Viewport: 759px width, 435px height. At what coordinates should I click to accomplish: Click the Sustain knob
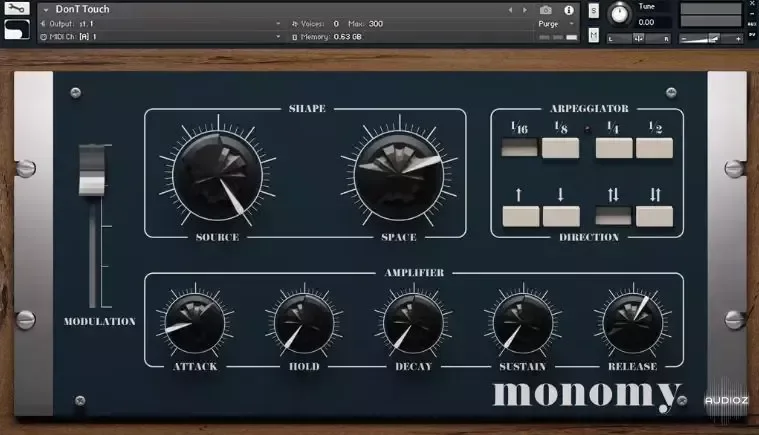(523, 324)
